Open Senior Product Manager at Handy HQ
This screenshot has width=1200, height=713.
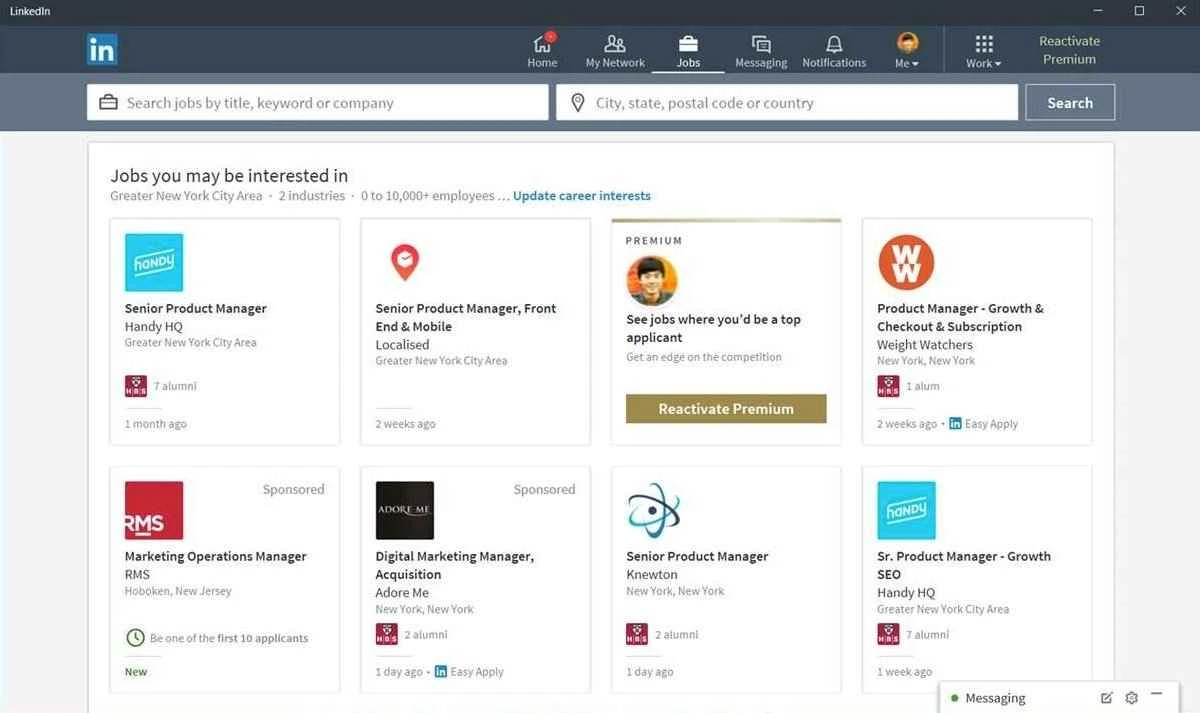click(196, 309)
